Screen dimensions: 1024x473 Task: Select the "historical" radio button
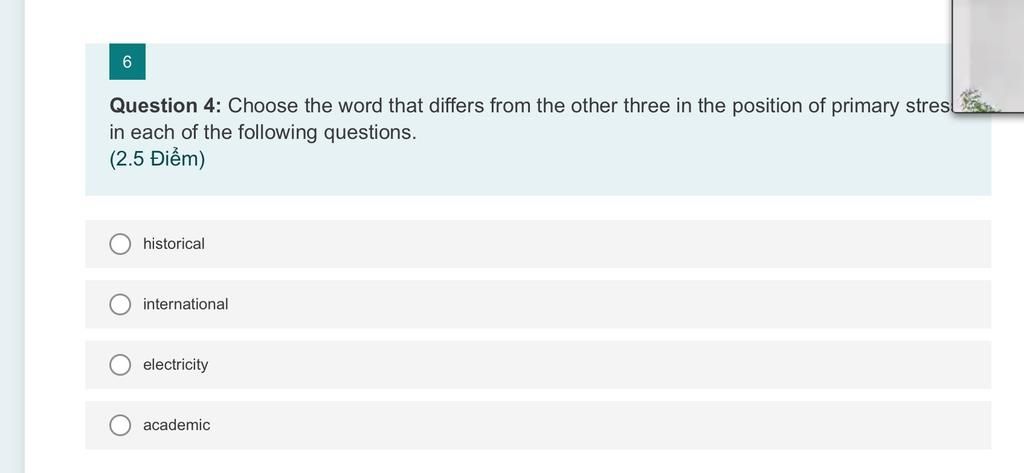120,244
